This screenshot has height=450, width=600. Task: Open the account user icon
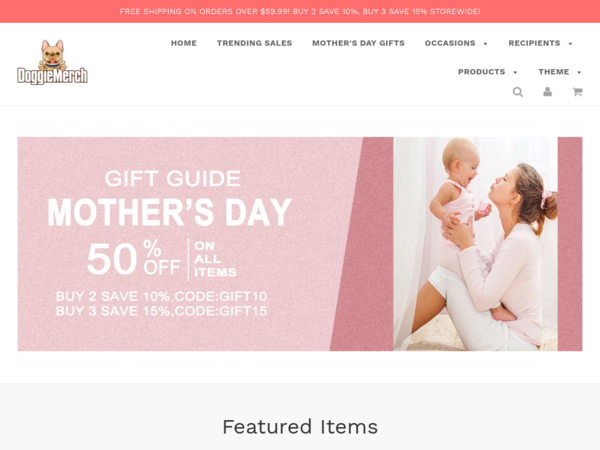[548, 91]
